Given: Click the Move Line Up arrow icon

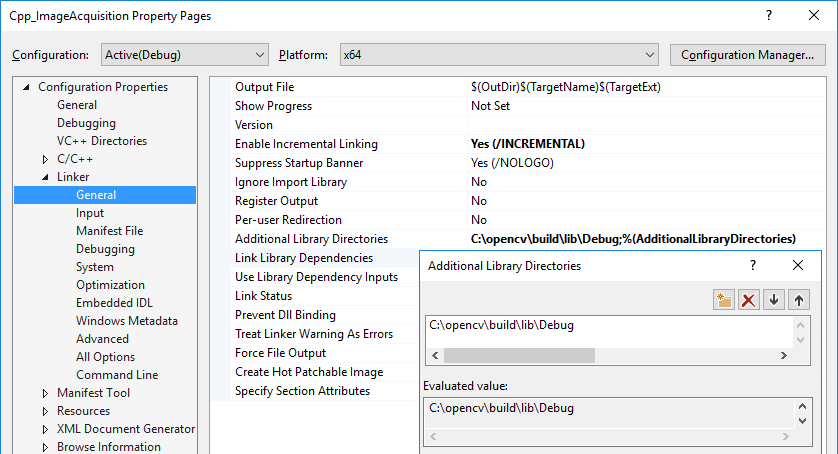Looking at the screenshot, I should click(x=799, y=300).
